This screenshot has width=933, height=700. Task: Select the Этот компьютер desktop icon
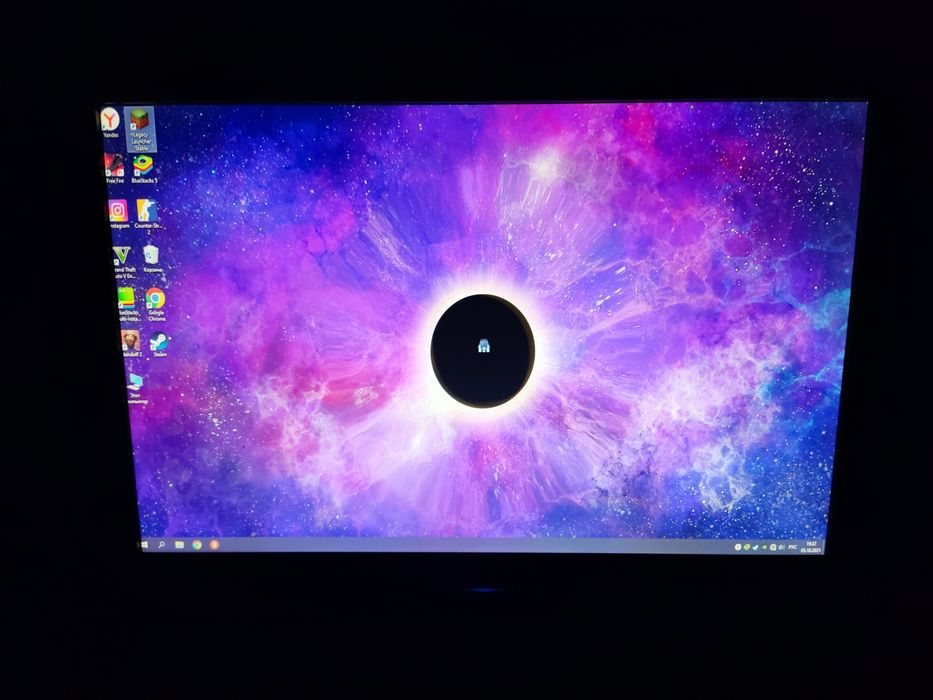[136, 389]
